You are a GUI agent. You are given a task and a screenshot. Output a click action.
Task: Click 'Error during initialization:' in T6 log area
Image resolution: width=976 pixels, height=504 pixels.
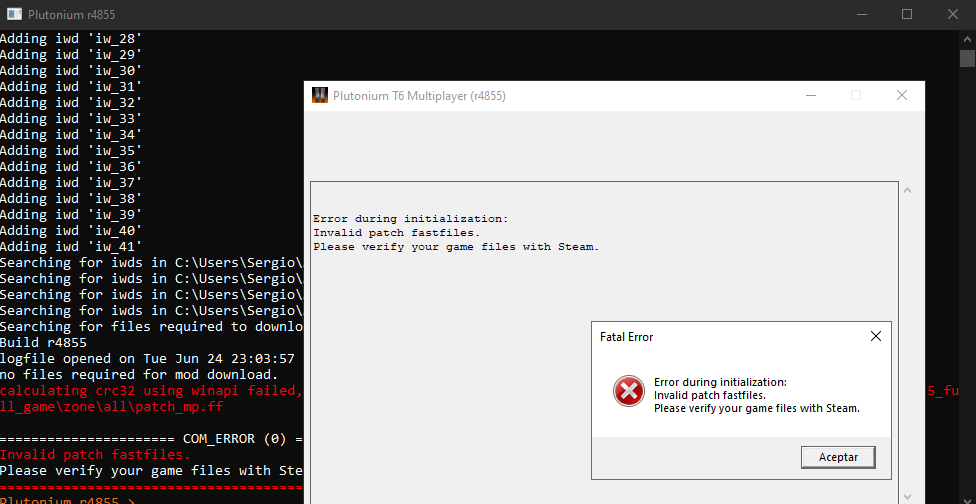[x=411, y=219]
